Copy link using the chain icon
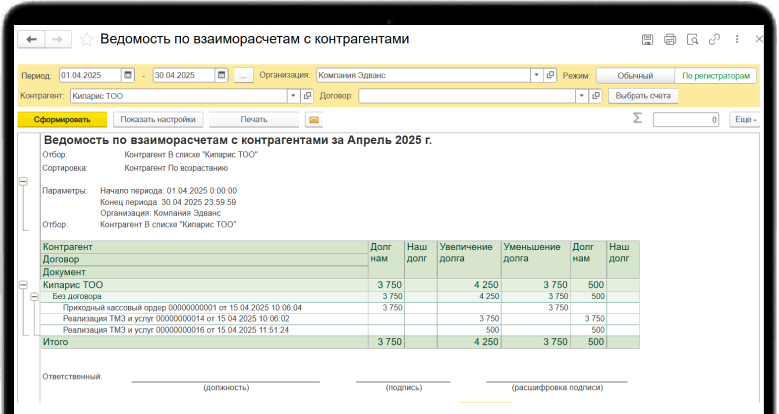 coord(714,40)
